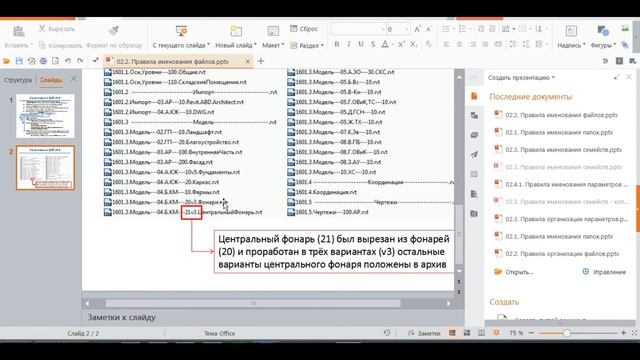Select slide 1 thumbnail
This screenshot has height=360, width=640.
click(x=45, y=116)
